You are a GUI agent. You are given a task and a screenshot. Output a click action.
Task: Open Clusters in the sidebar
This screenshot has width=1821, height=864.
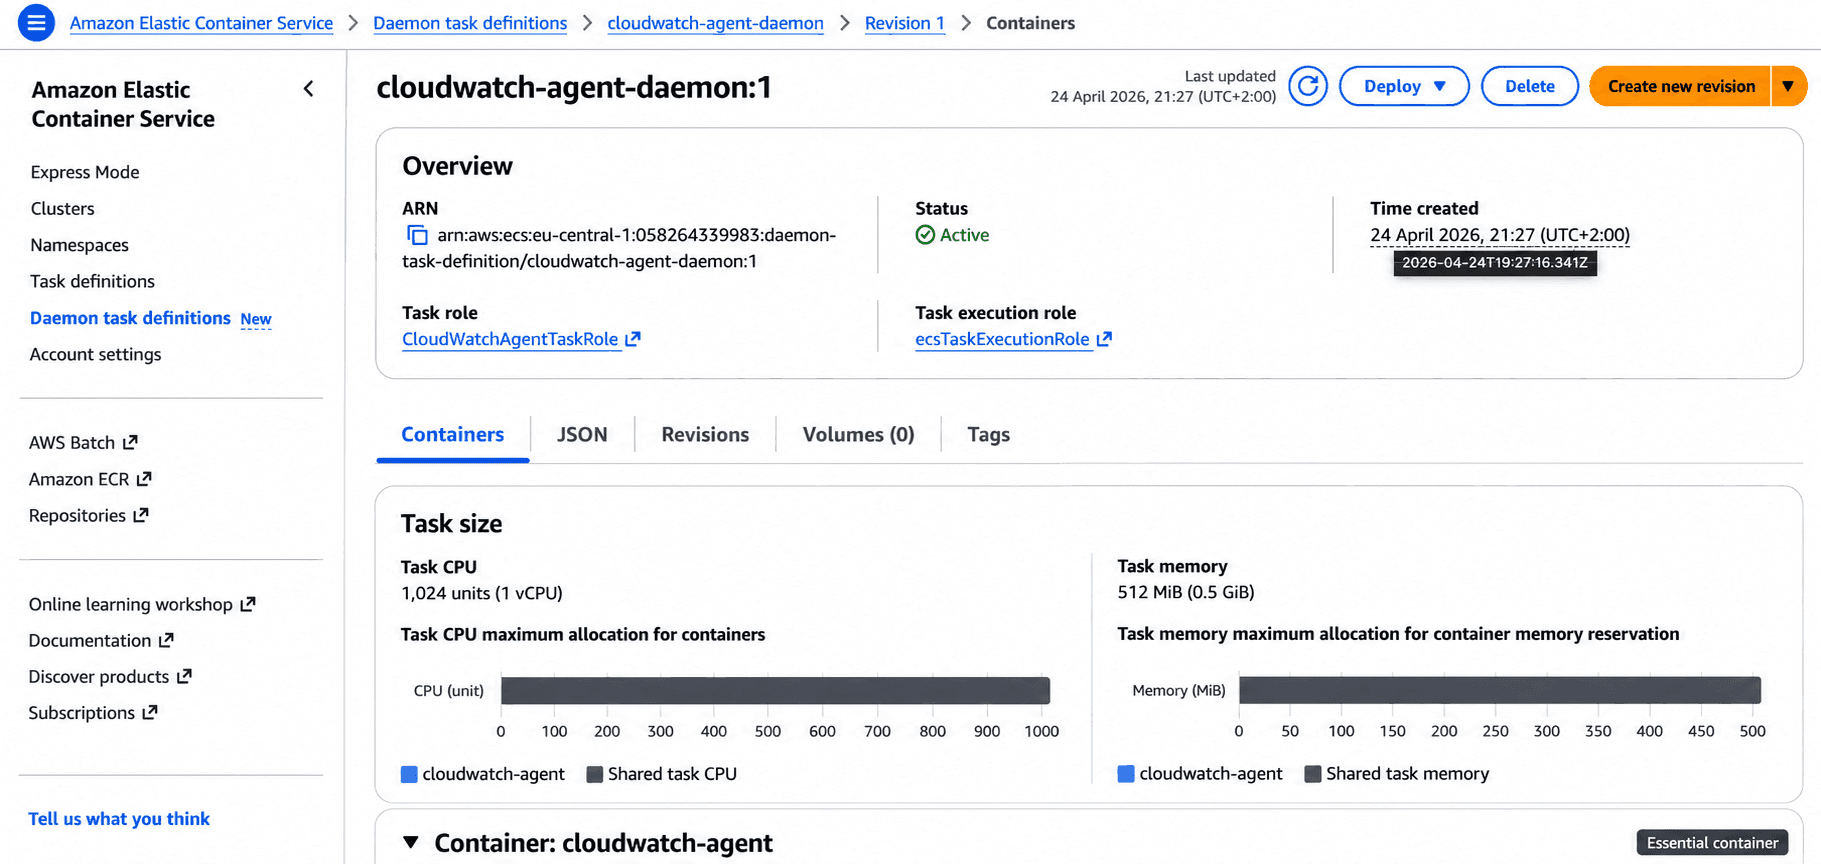click(x=63, y=208)
